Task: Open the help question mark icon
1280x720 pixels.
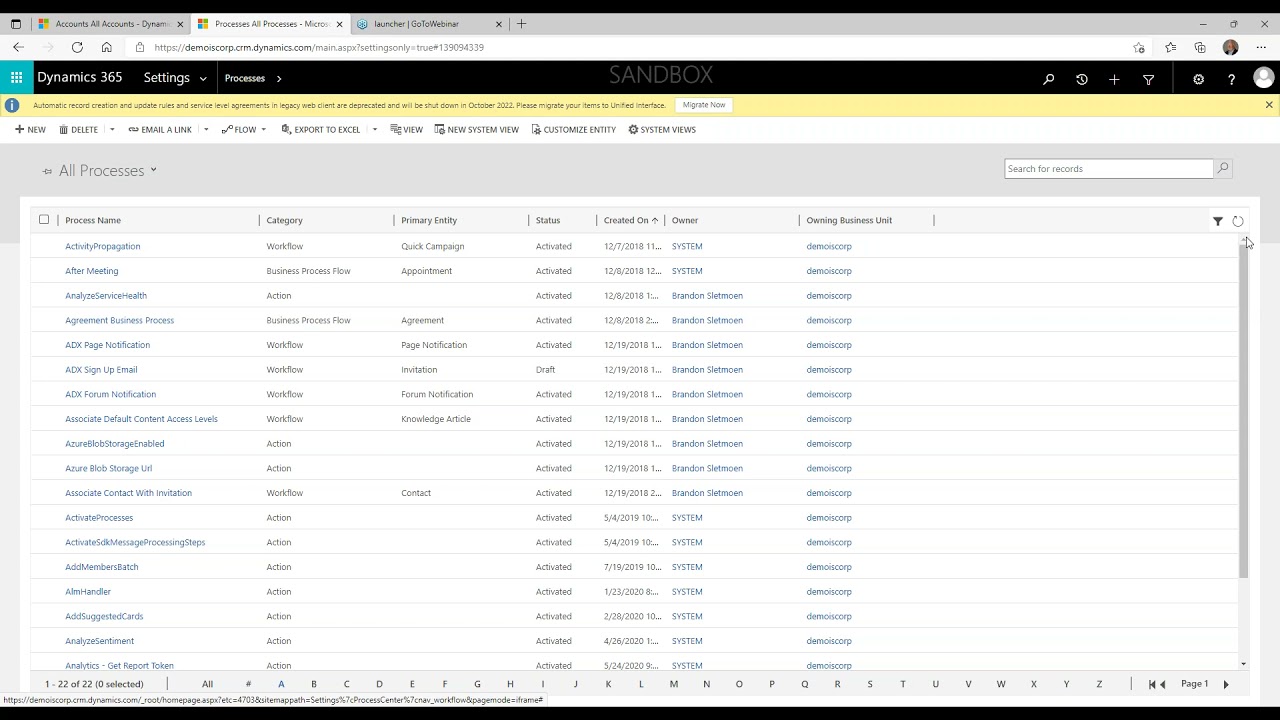Action: click(x=1231, y=79)
